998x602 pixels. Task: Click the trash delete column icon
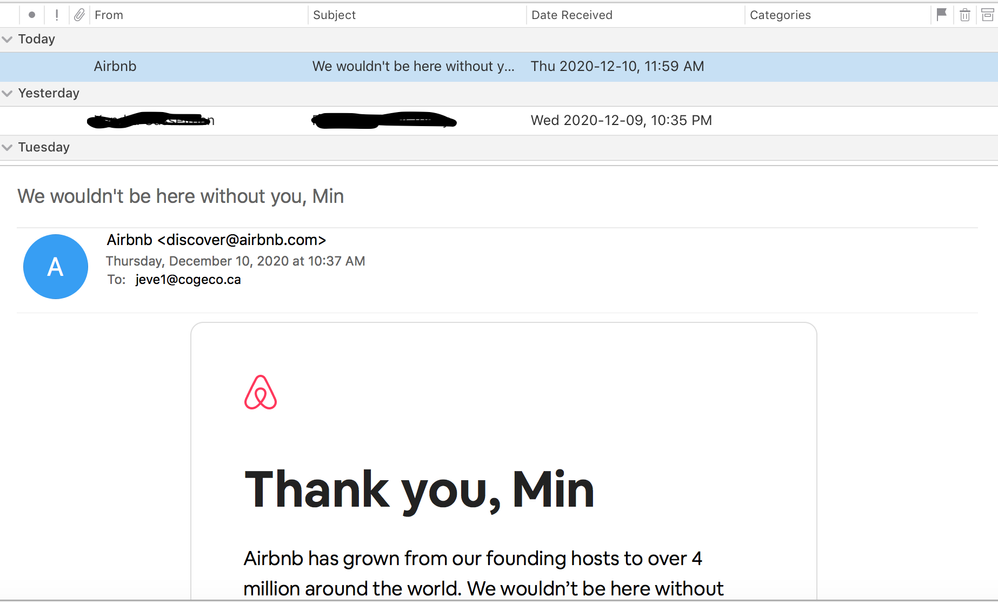(965, 15)
